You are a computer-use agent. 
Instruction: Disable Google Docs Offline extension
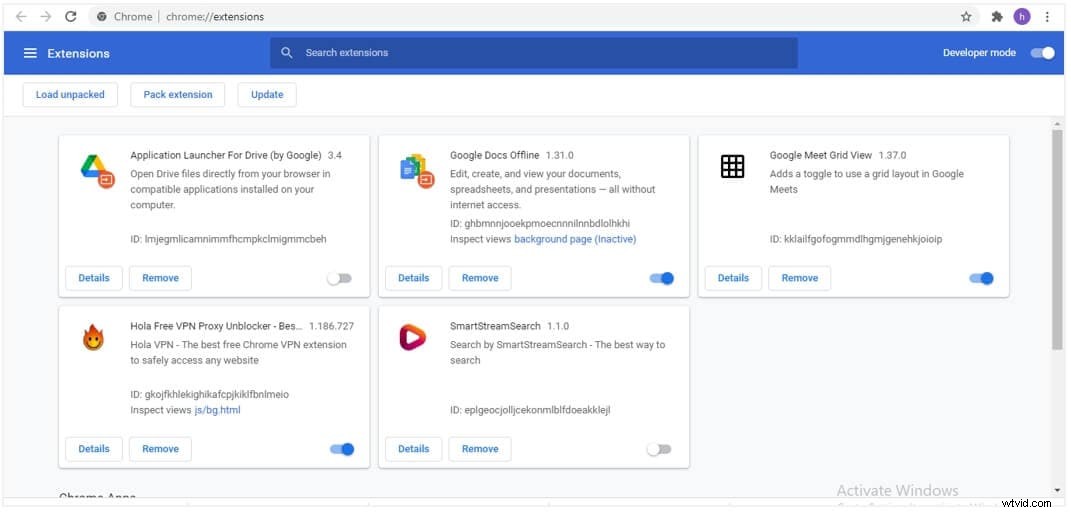point(661,278)
